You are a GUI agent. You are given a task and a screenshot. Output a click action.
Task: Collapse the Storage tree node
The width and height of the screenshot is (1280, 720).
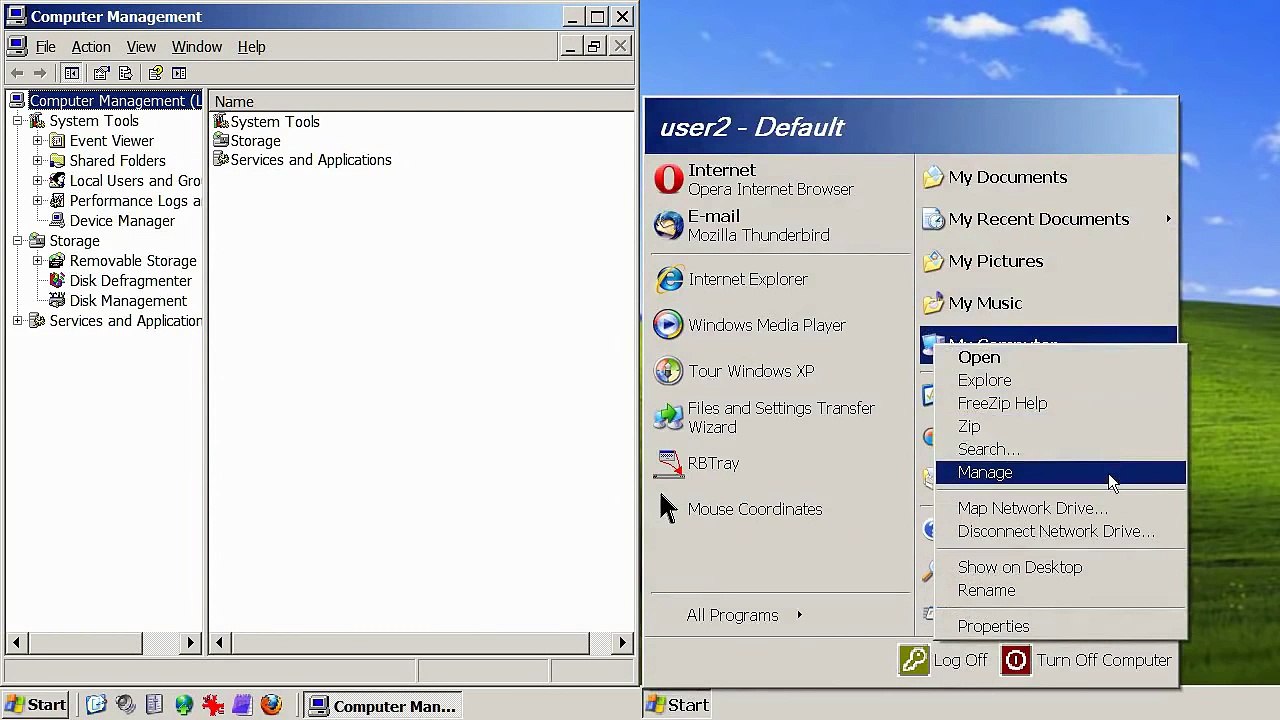17,241
